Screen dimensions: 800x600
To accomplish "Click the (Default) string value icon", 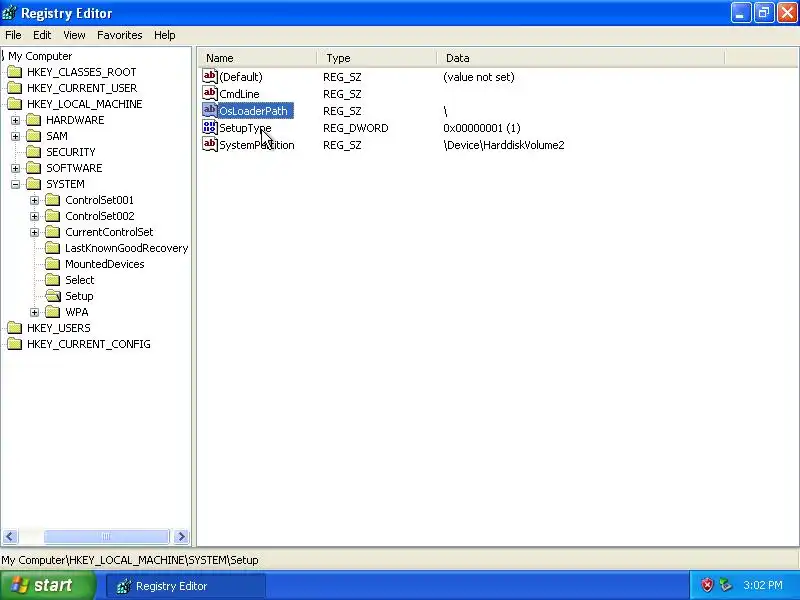I will (210, 77).
